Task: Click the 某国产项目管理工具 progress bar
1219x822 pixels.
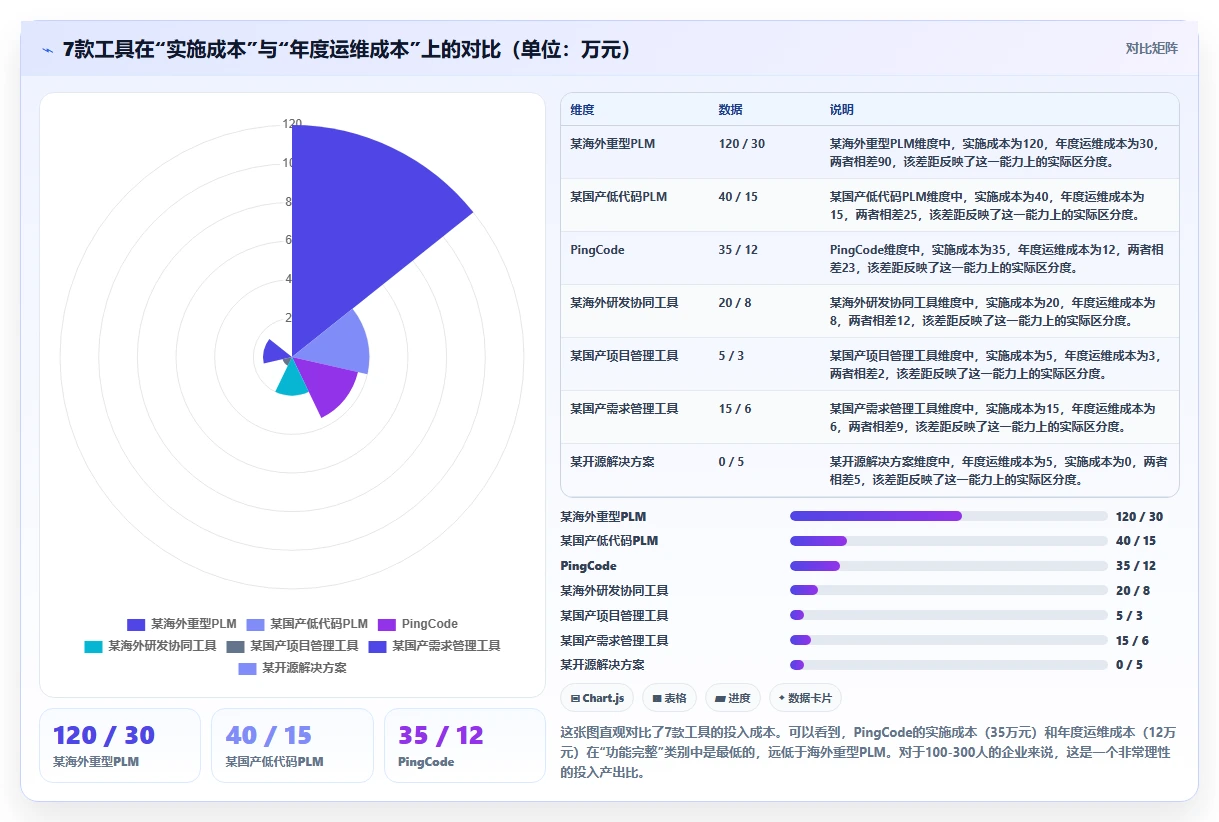Action: (948, 615)
